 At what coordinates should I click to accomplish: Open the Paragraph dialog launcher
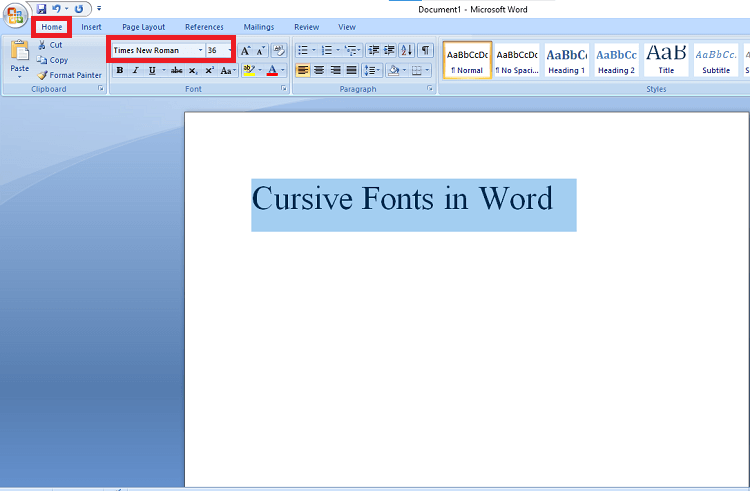[430, 88]
